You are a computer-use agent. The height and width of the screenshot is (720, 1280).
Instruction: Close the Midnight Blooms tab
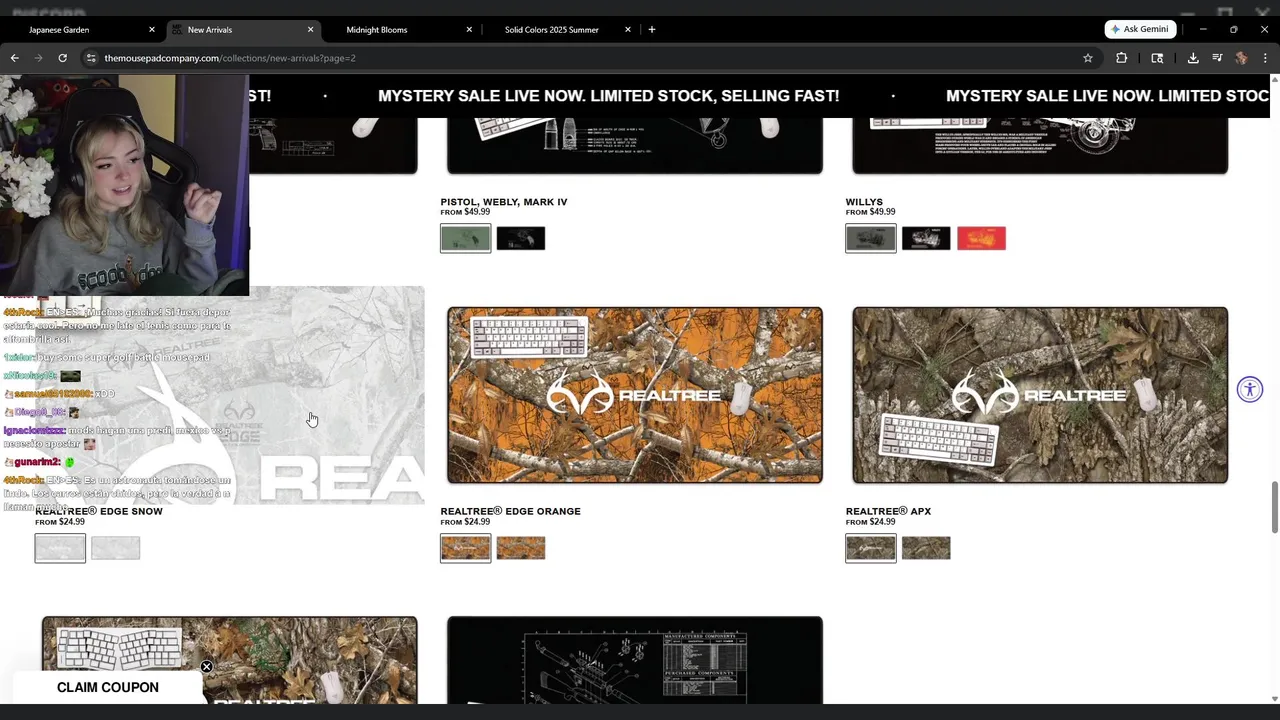click(469, 30)
